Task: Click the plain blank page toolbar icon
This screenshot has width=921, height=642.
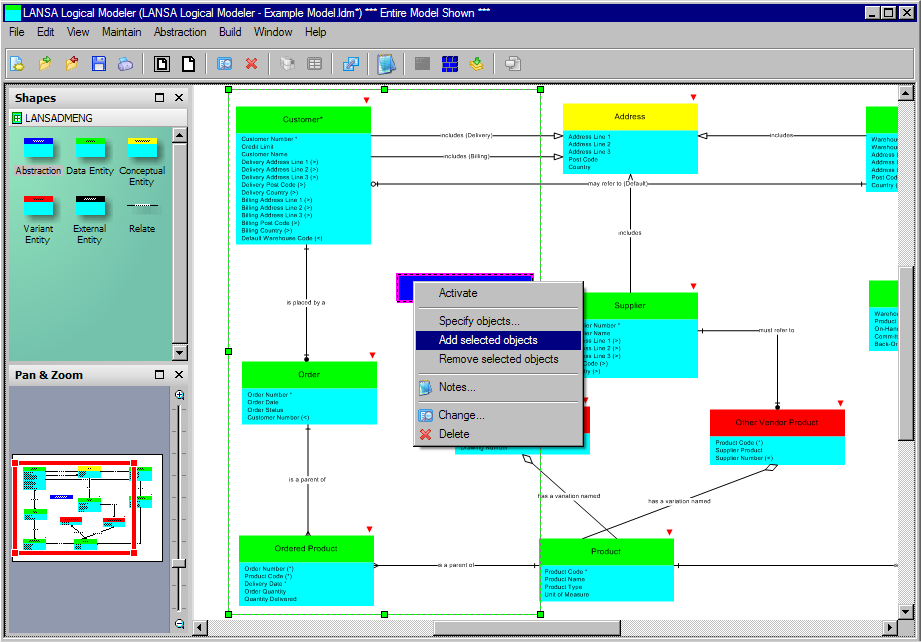Action: (x=189, y=63)
